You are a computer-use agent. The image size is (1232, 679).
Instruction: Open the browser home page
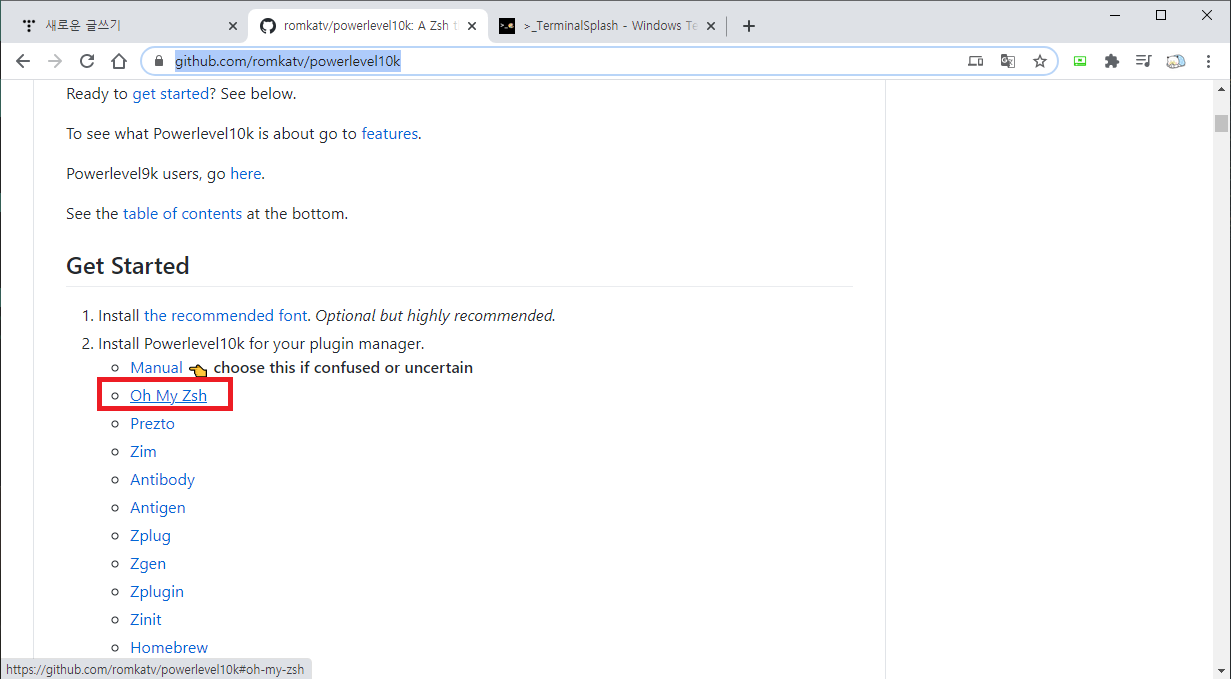tap(119, 61)
